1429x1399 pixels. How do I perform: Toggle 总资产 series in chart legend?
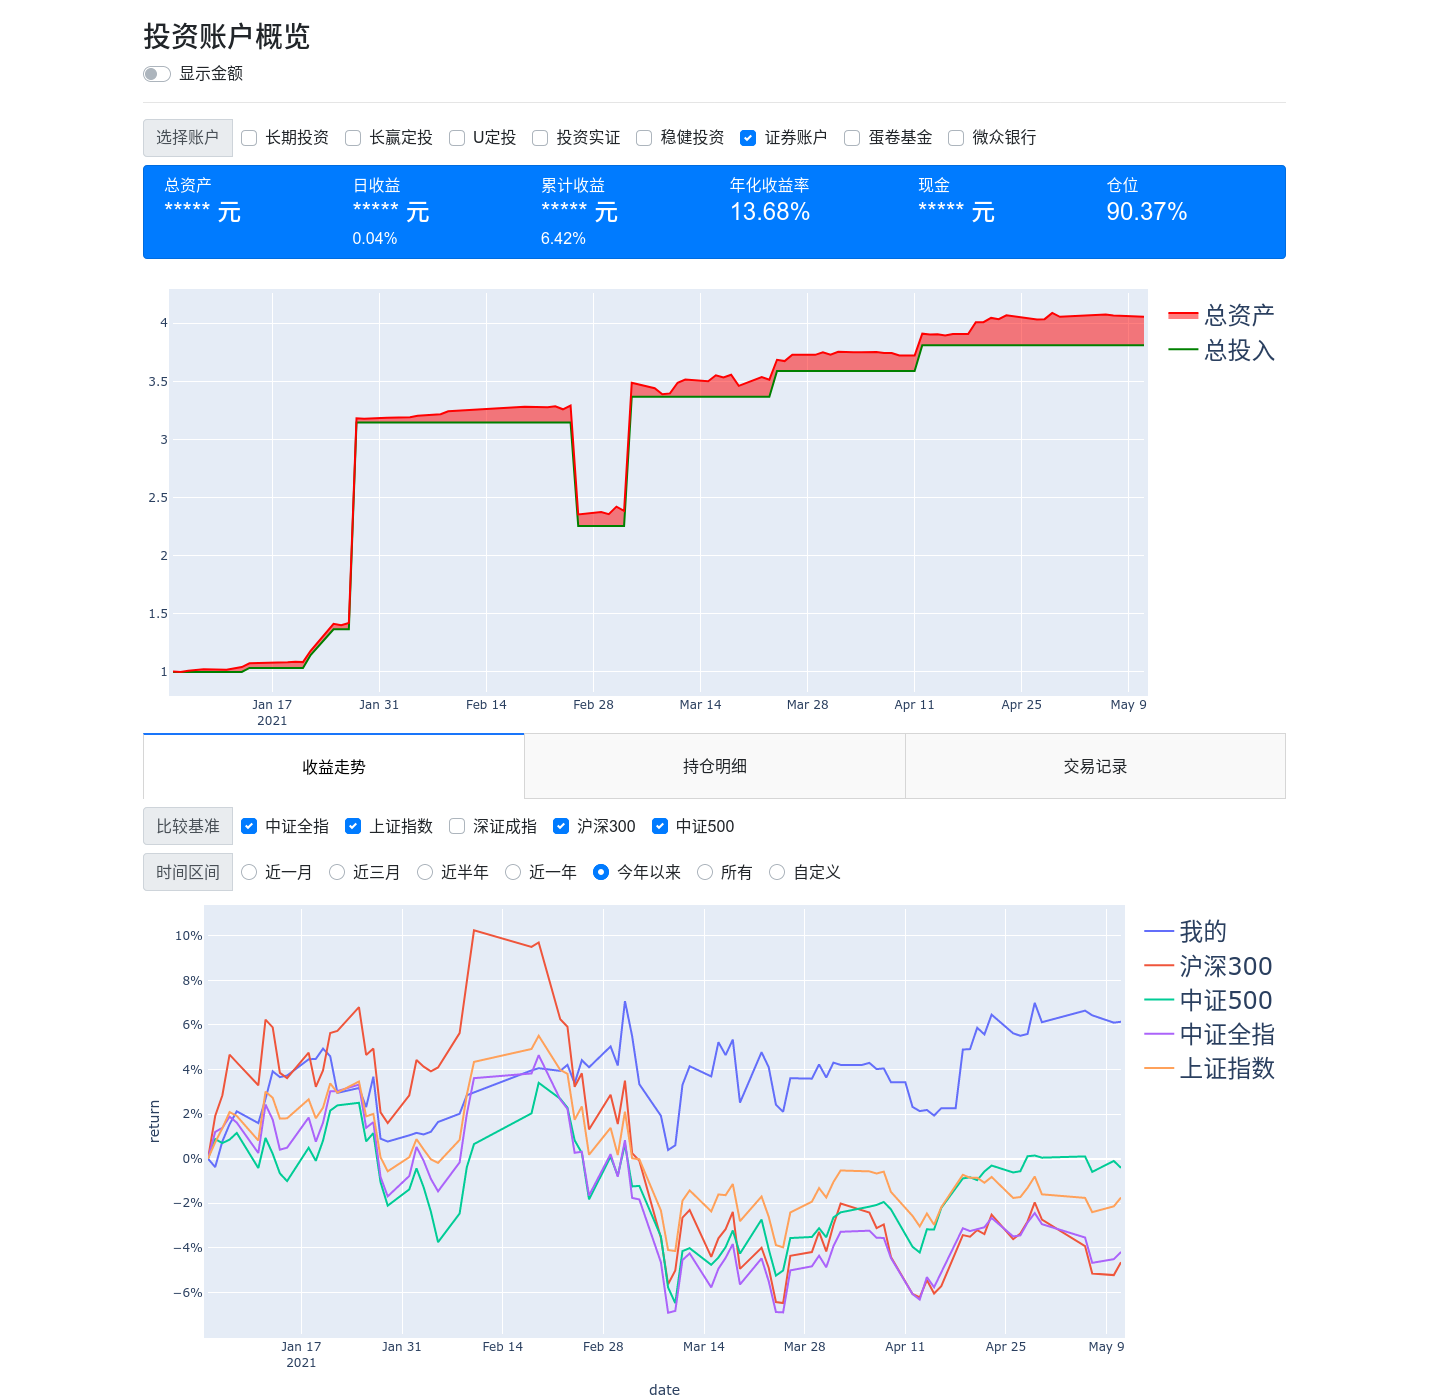coord(1222,316)
